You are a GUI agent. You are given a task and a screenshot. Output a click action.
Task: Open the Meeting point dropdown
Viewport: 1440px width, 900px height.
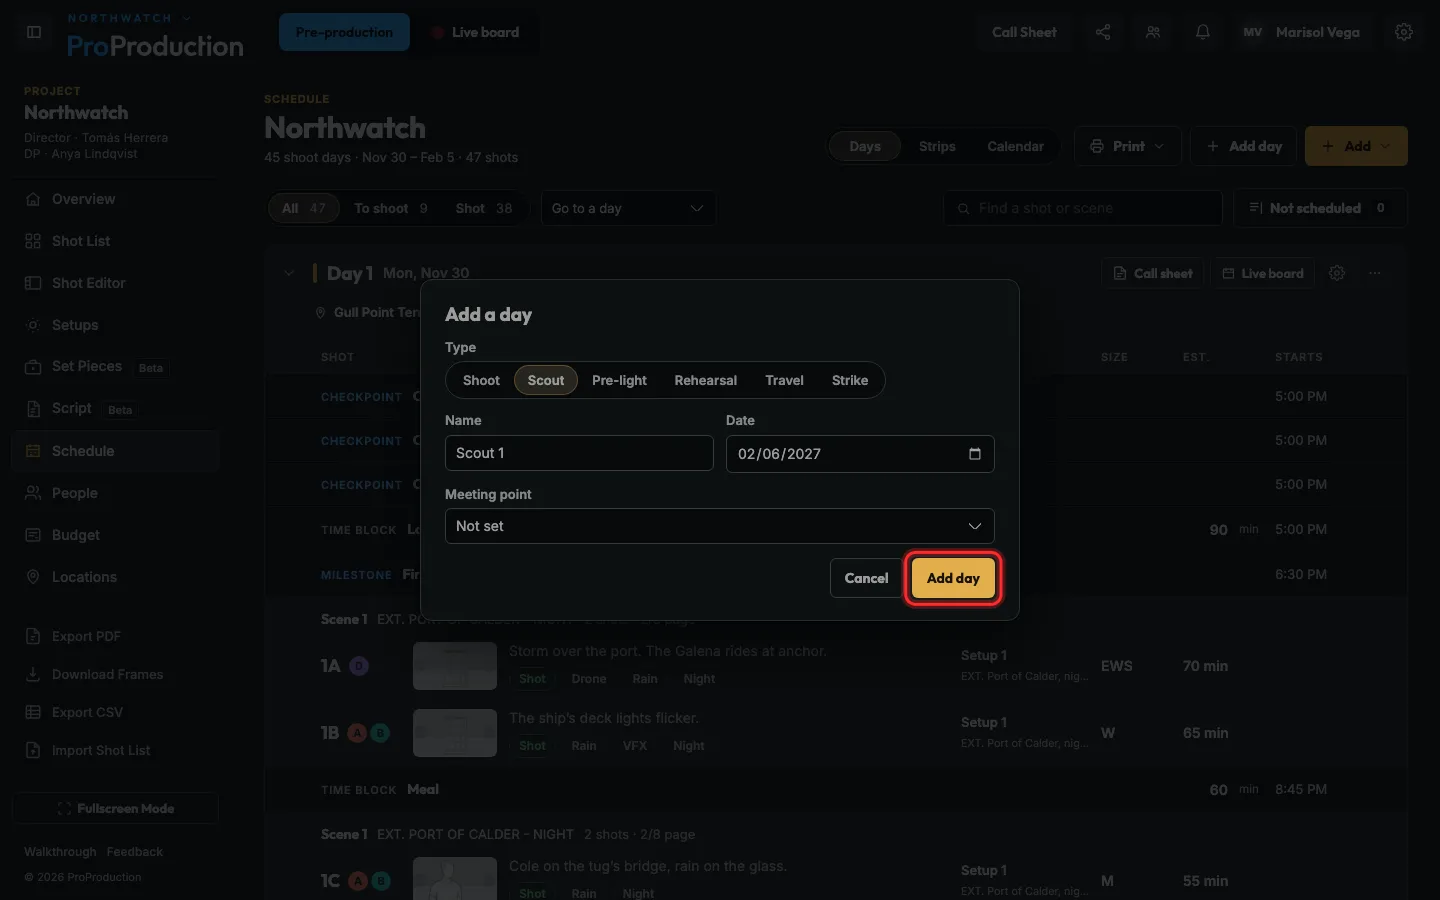pos(720,526)
